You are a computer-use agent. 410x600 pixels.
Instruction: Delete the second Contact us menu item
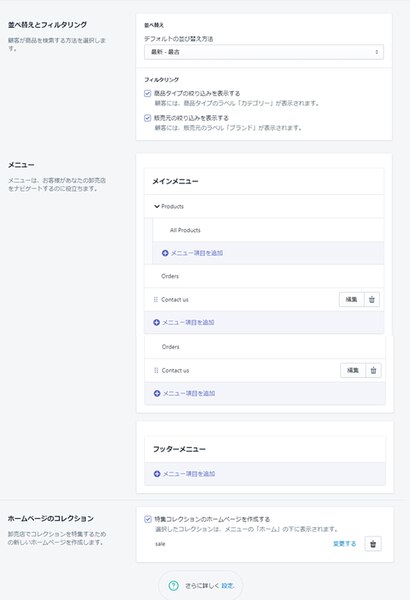(373, 370)
